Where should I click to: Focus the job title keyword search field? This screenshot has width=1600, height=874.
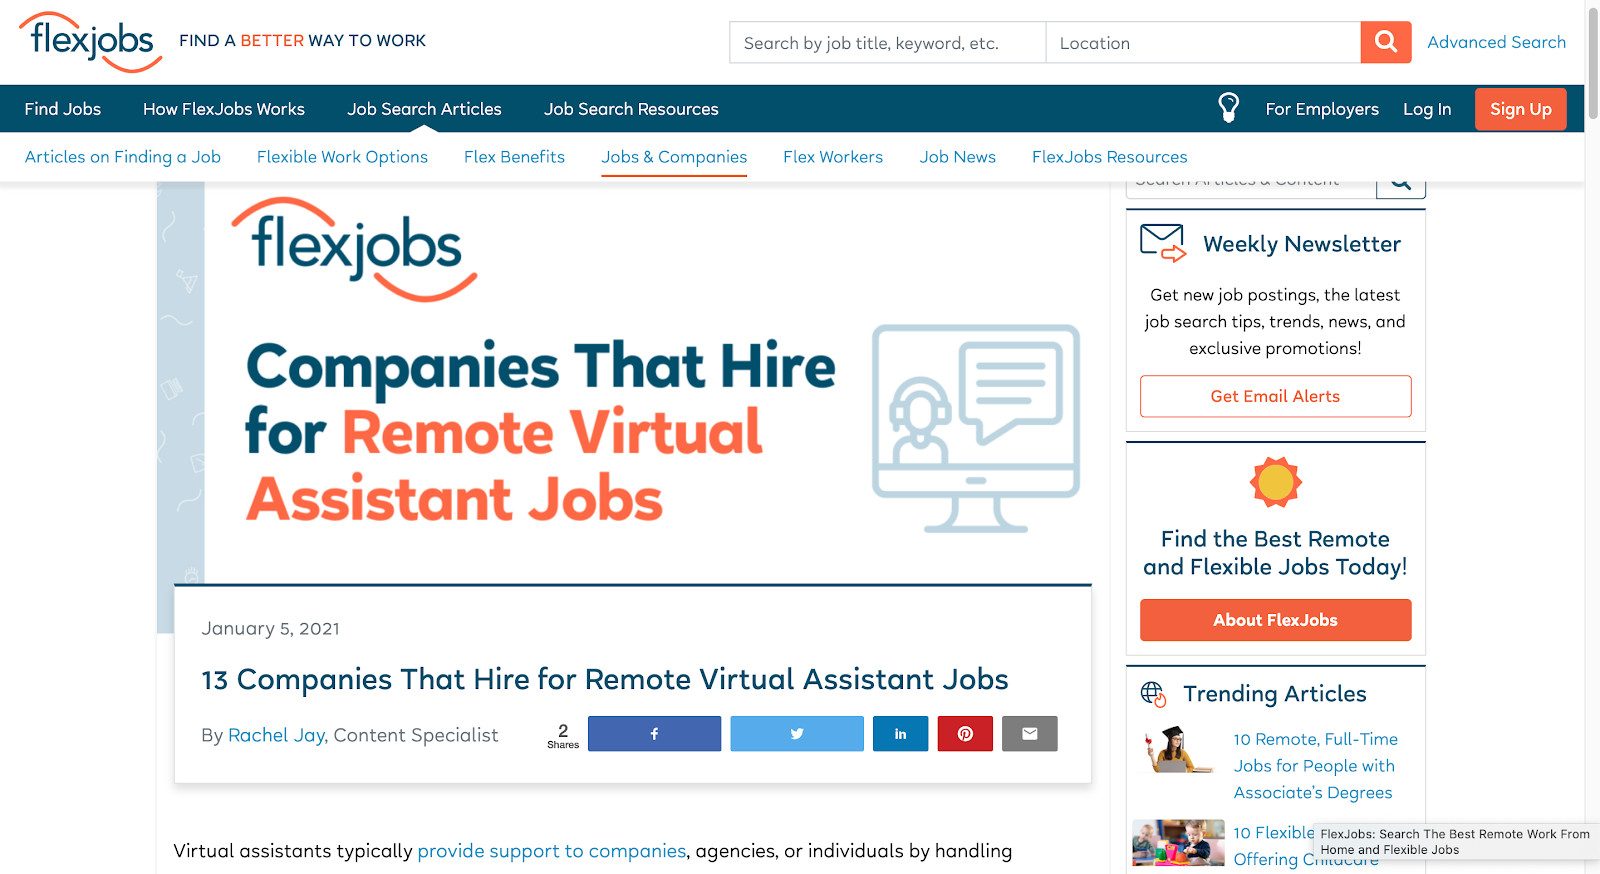(888, 43)
